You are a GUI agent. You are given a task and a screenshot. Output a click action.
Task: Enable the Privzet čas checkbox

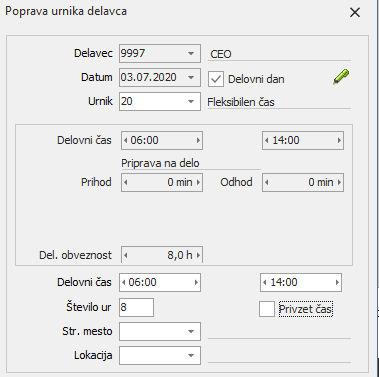click(x=267, y=309)
